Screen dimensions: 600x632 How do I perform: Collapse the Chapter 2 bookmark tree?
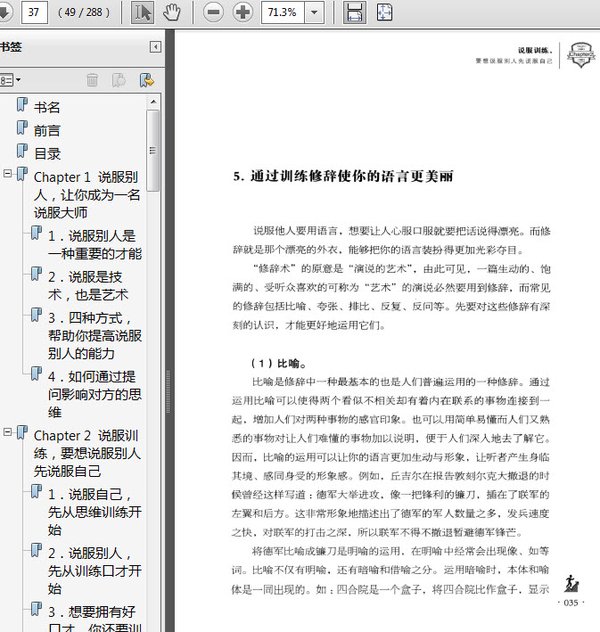pyautogui.click(x=7, y=432)
